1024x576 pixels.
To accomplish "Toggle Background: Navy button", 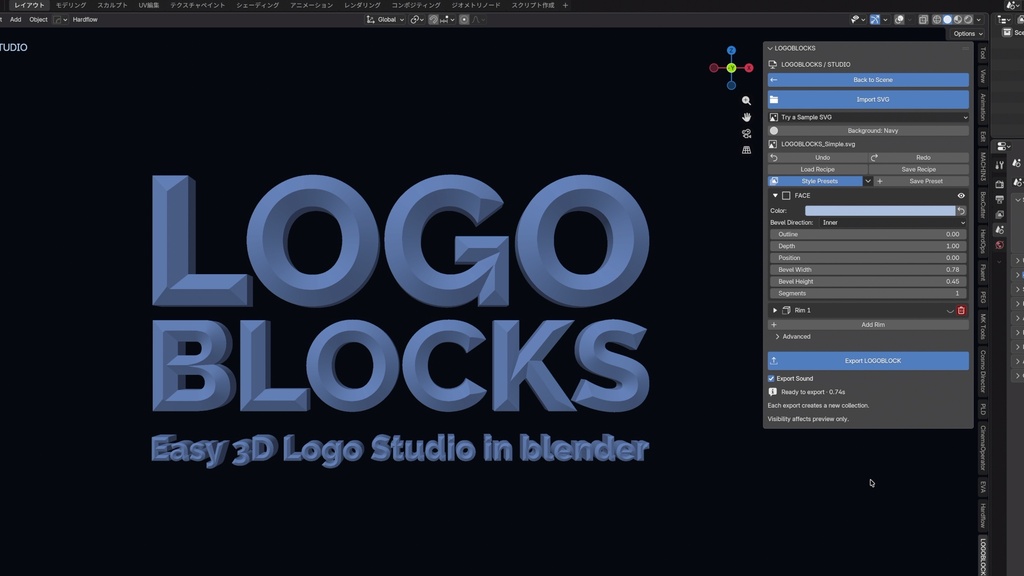I will [868, 131].
